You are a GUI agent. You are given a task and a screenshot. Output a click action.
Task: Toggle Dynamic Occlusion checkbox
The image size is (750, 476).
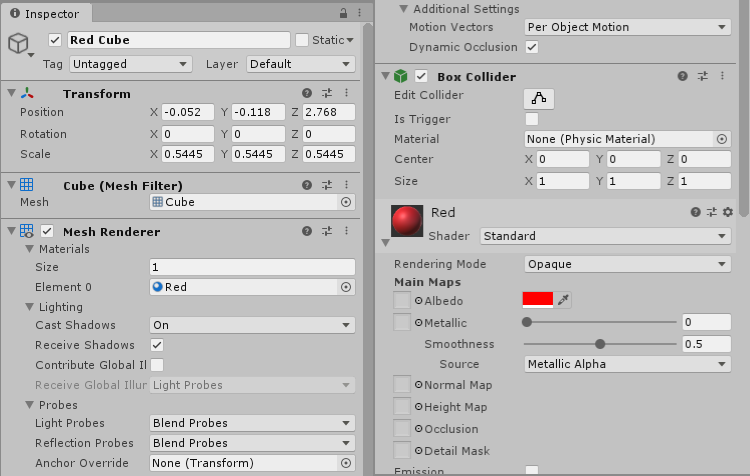click(x=532, y=47)
